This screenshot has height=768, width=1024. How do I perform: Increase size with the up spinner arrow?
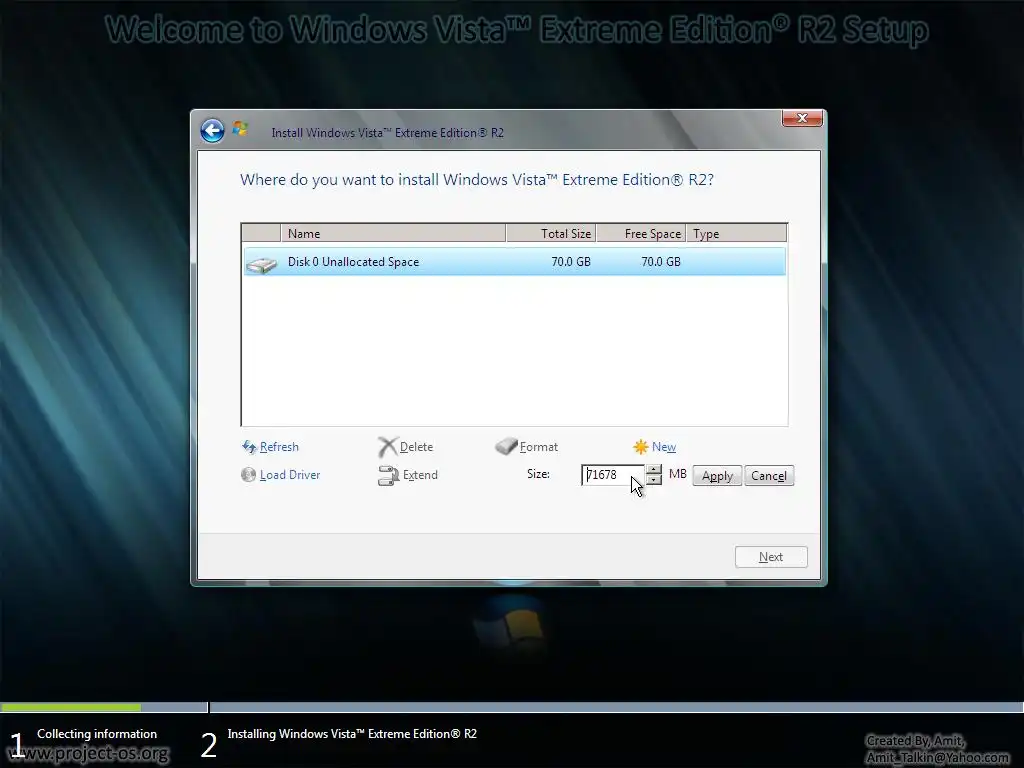(654, 470)
